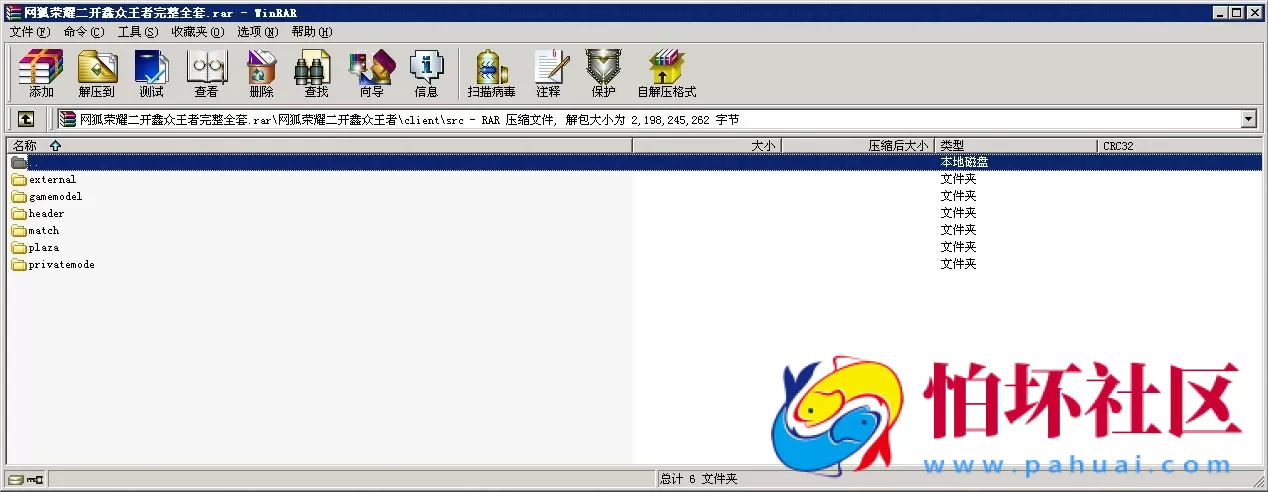Expand the archive path dropdown arrow
The image size is (1268, 492).
[1248, 119]
